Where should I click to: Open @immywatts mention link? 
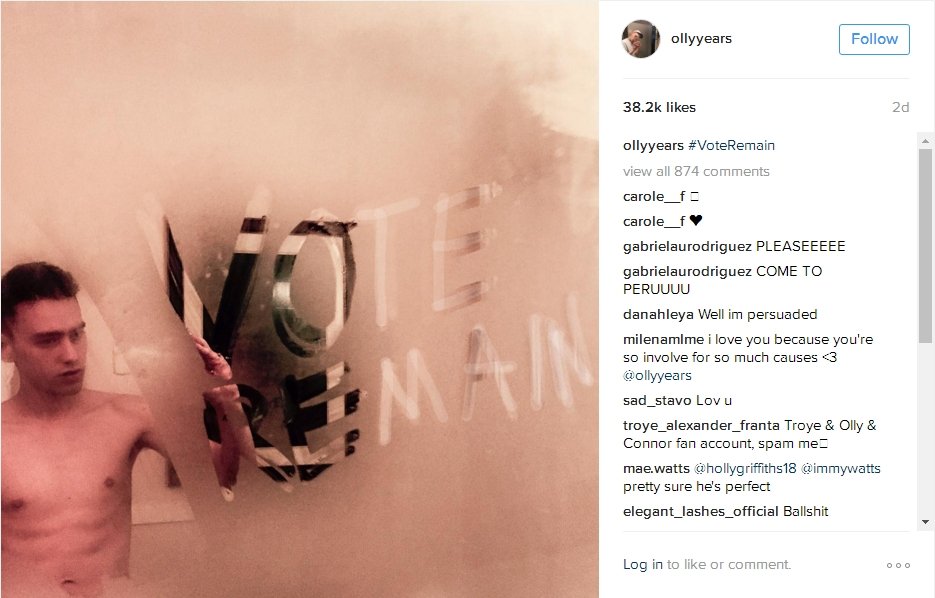pos(841,469)
